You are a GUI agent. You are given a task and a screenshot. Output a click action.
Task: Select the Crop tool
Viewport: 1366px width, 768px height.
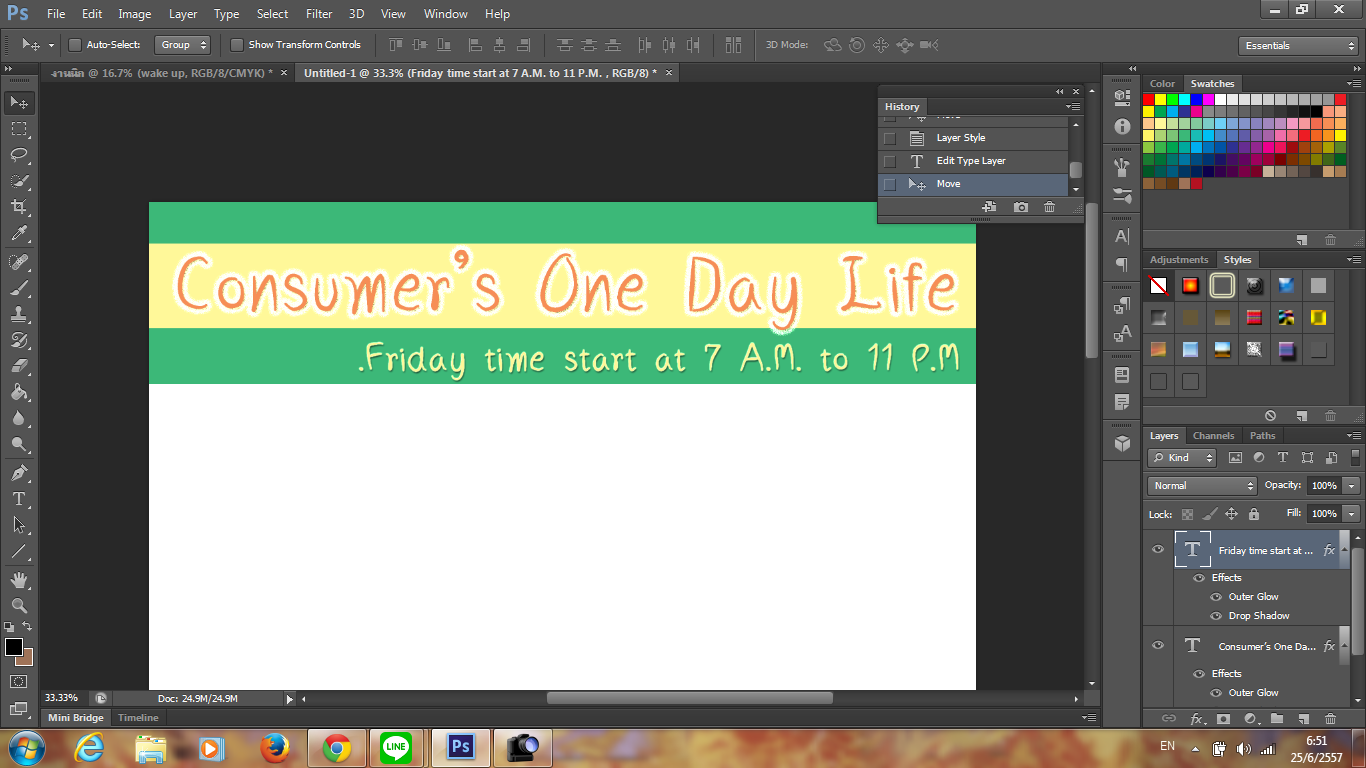[x=19, y=207]
